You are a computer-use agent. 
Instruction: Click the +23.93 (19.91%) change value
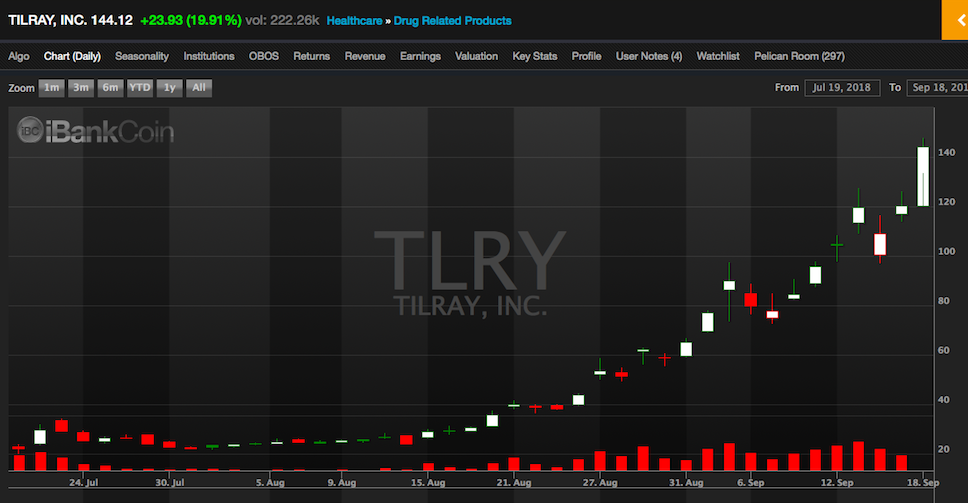click(191, 20)
